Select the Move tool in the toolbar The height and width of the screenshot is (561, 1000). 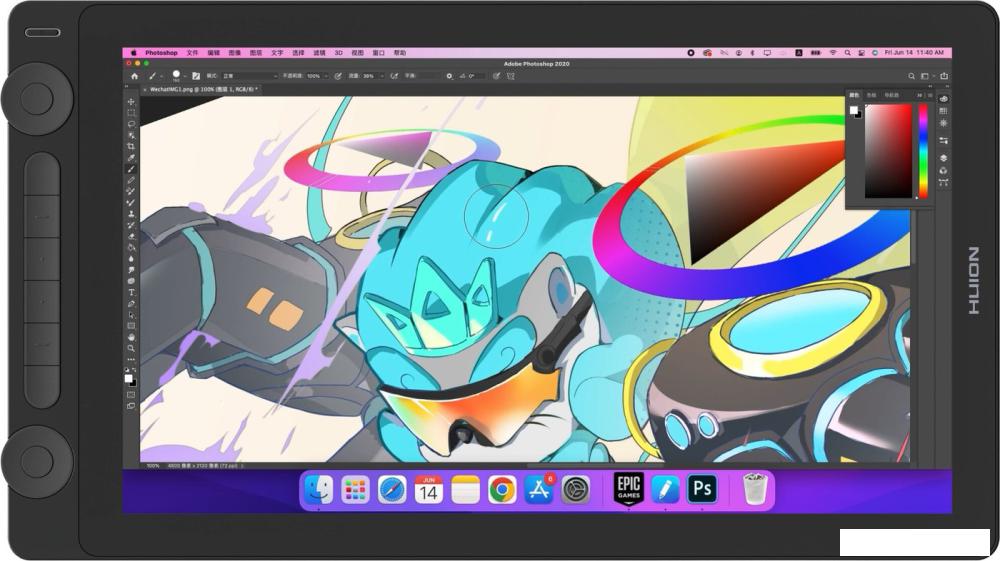[x=131, y=102]
